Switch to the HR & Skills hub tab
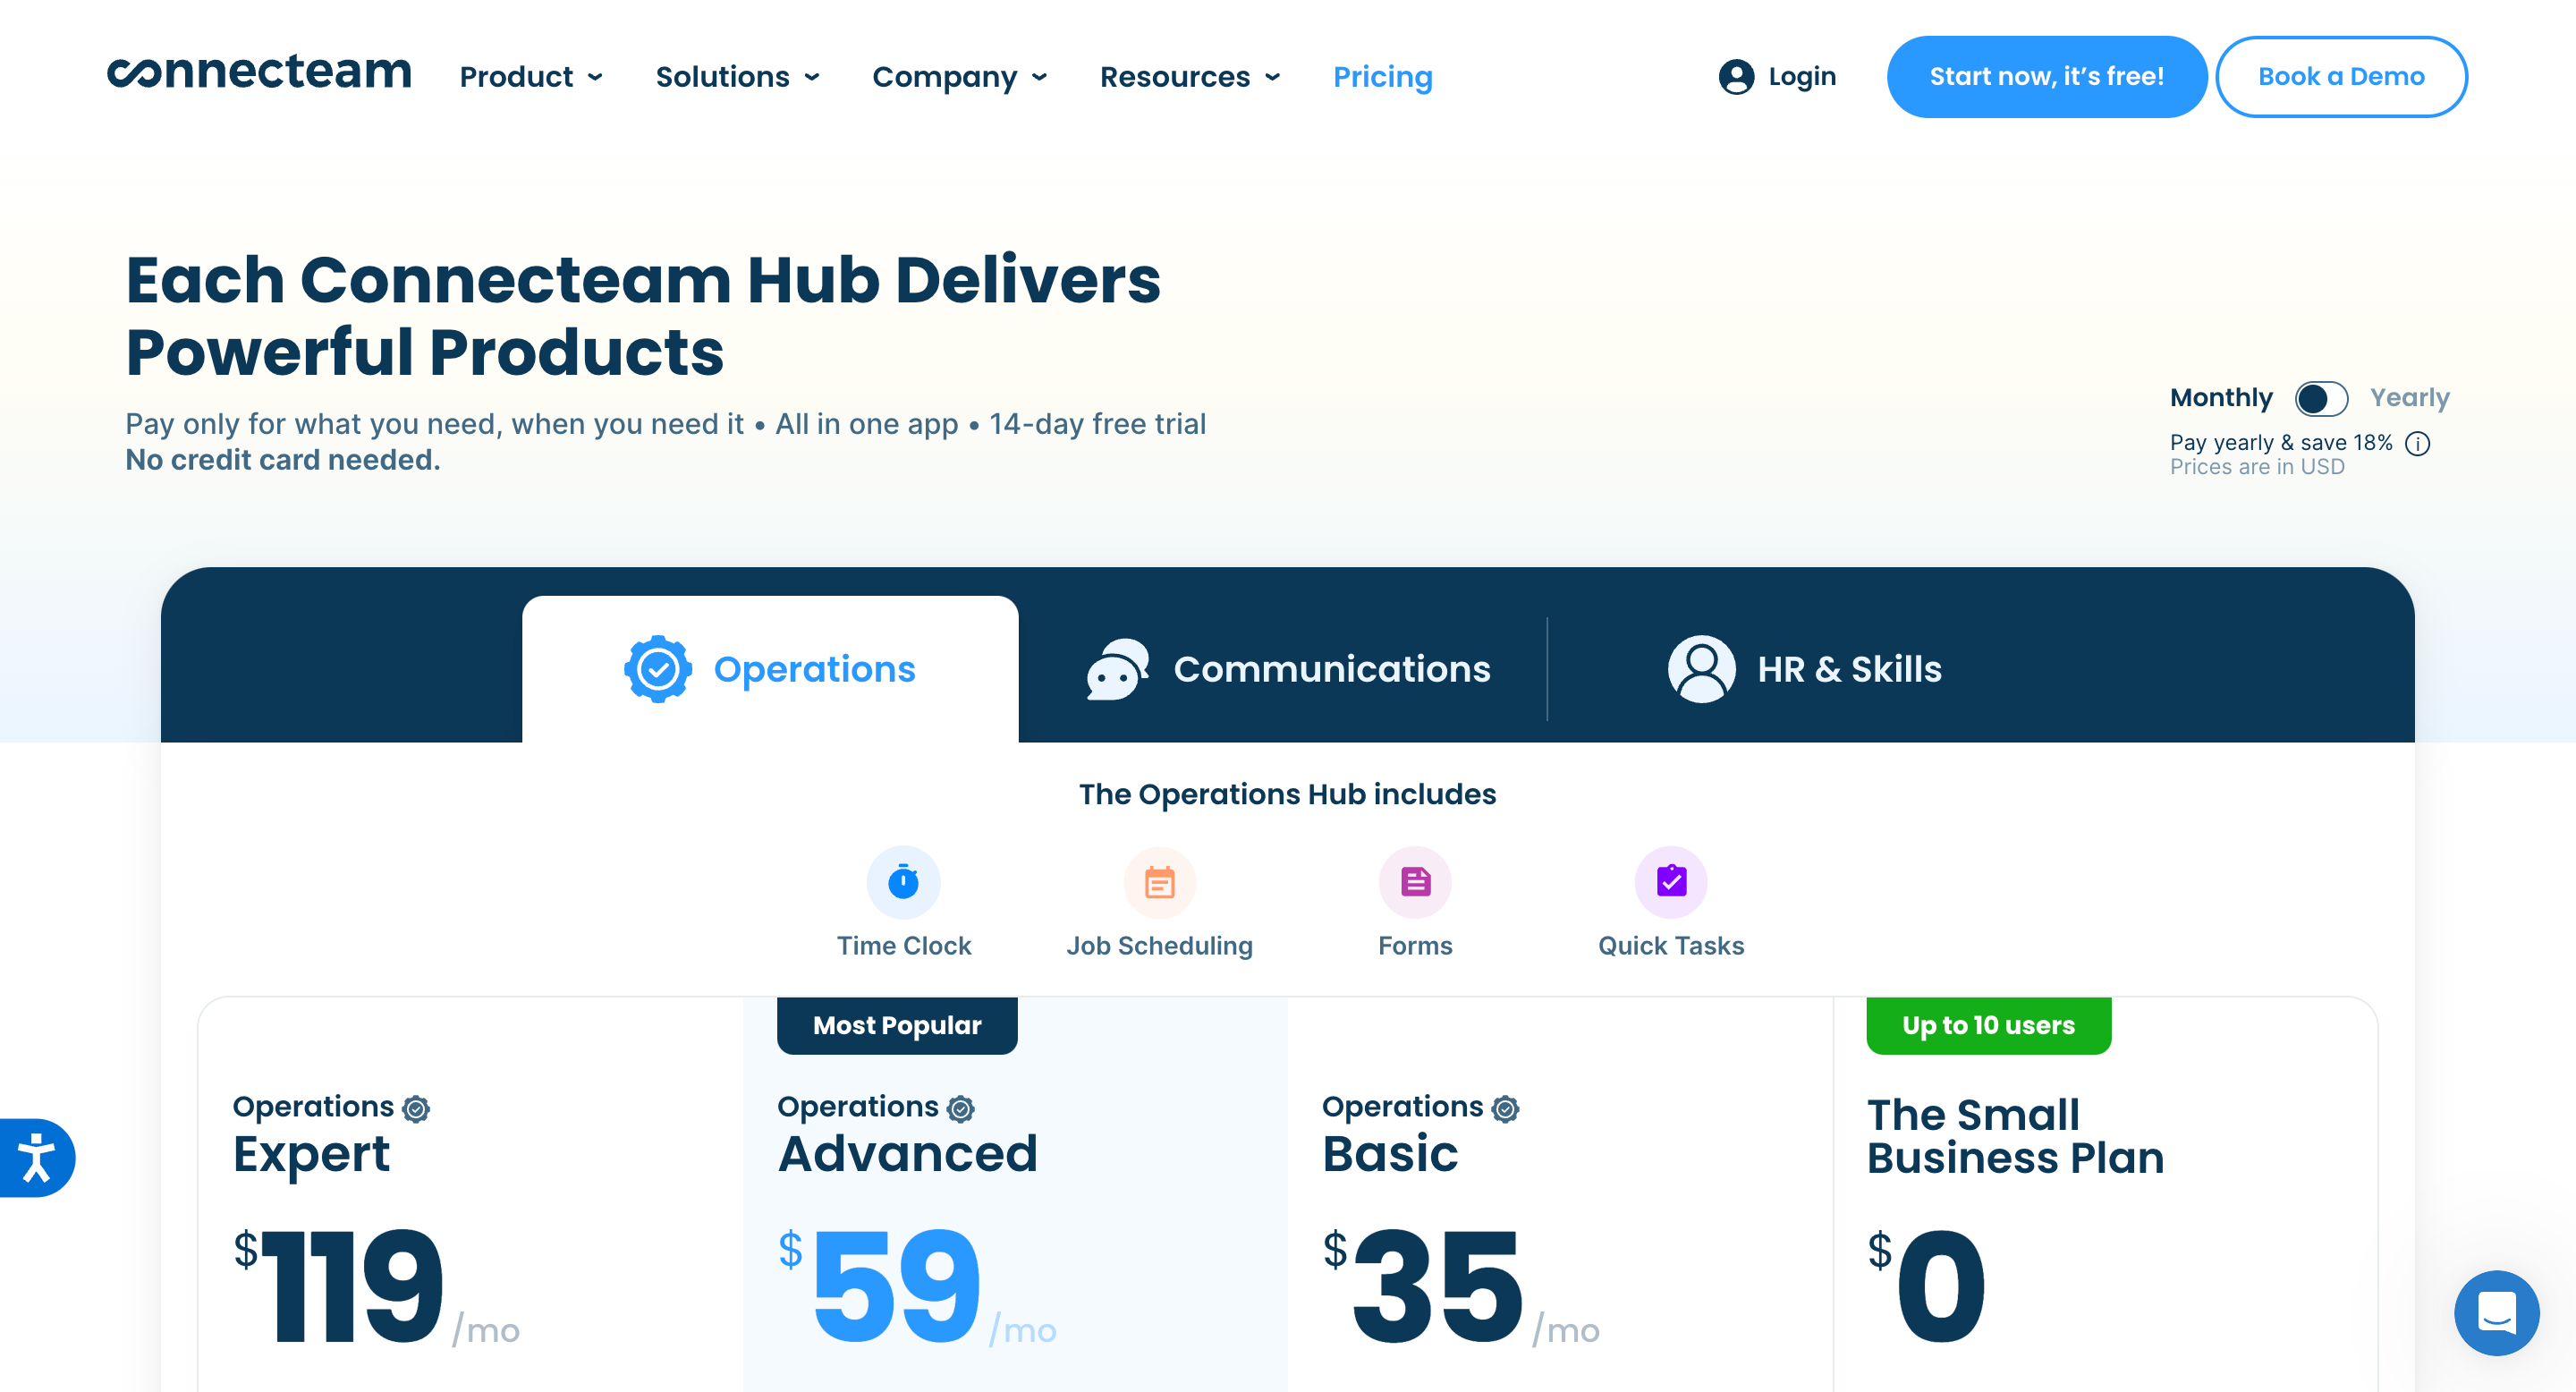The height and width of the screenshot is (1392, 2576). (x=1805, y=669)
